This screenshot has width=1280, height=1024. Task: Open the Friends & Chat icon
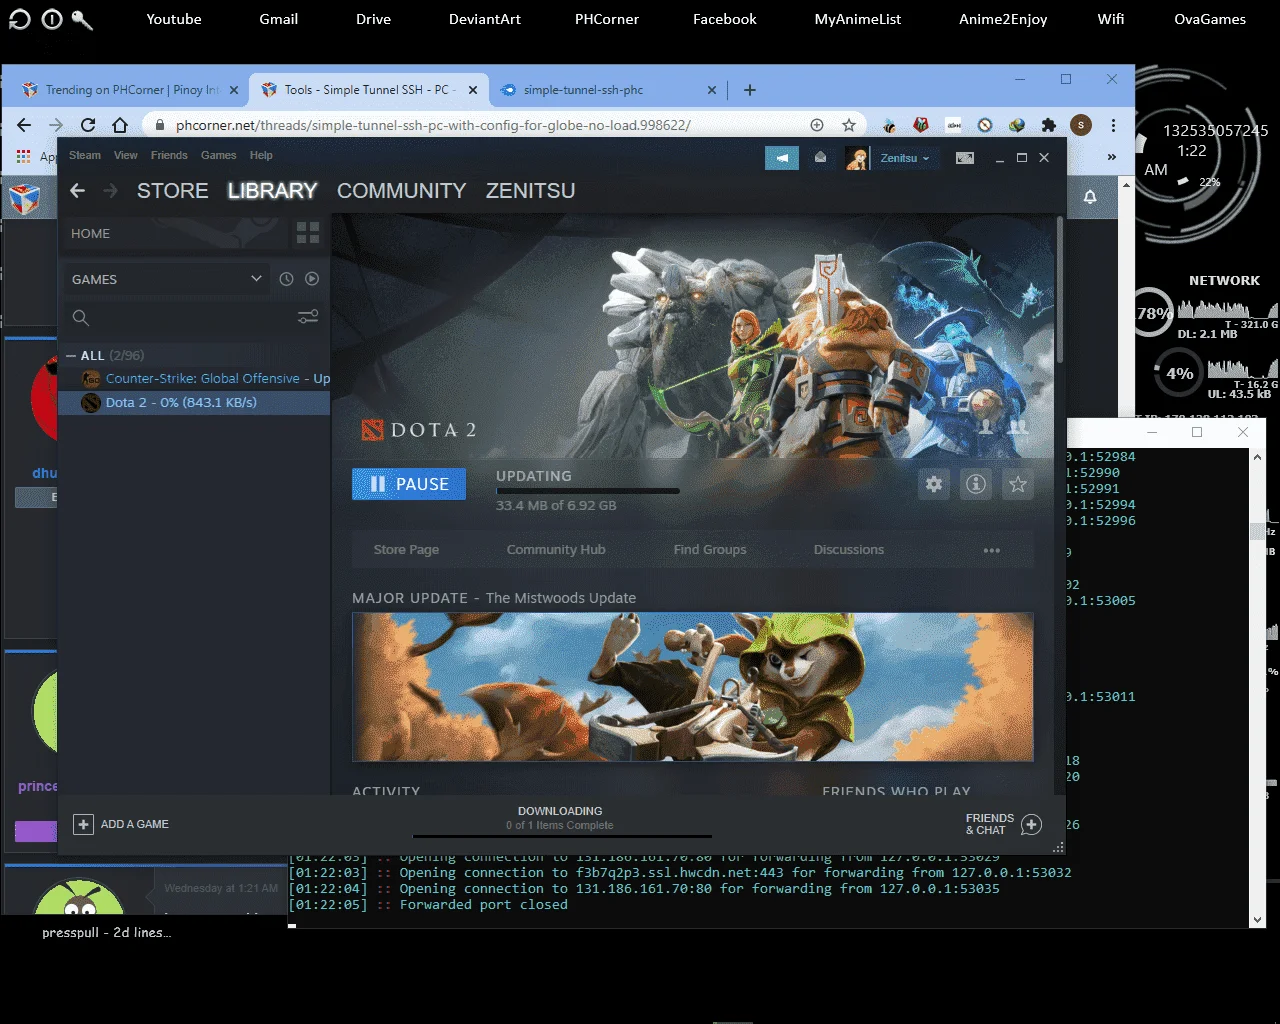(x=1031, y=824)
